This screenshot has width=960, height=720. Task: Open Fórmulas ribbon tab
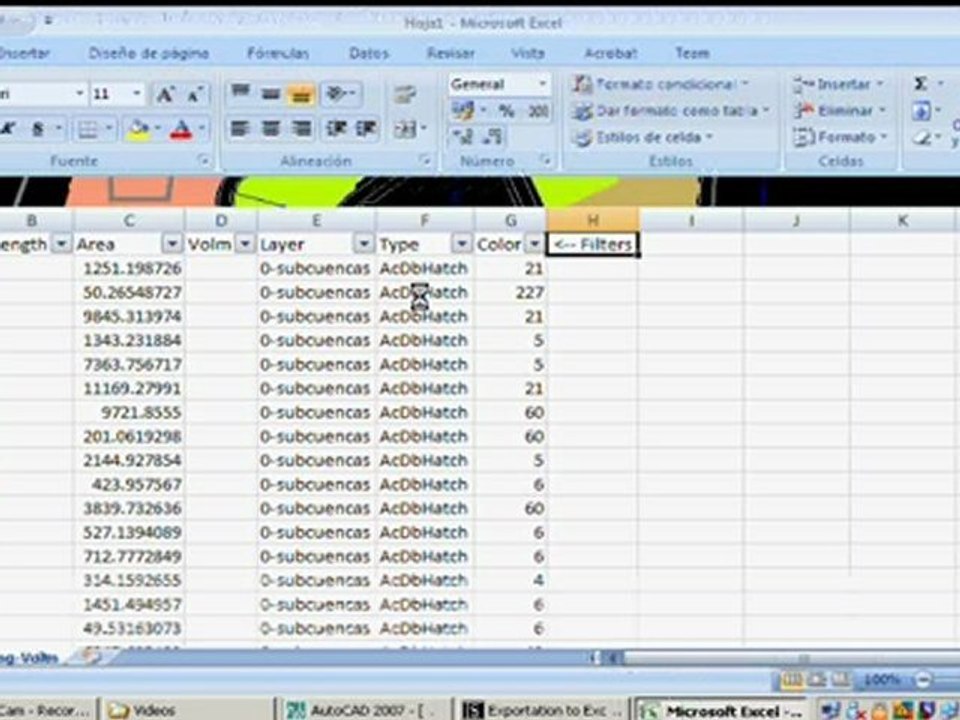pyautogui.click(x=278, y=53)
